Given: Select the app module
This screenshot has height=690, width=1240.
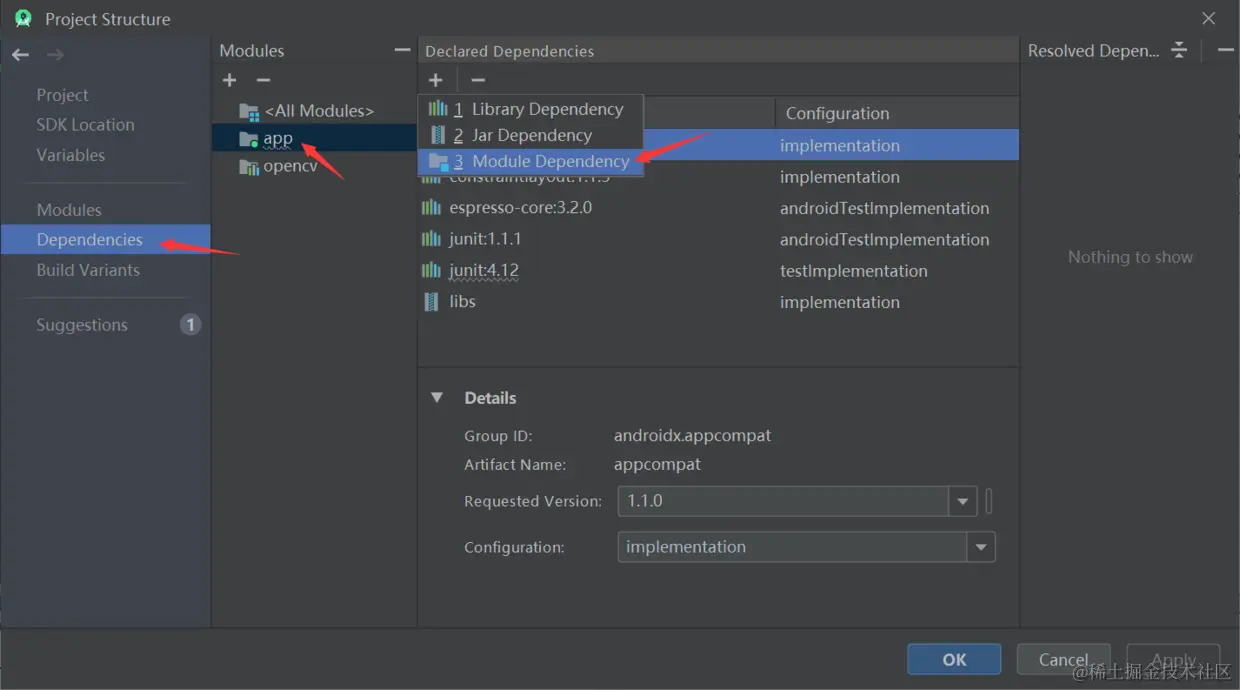Looking at the screenshot, I should (314, 139).
